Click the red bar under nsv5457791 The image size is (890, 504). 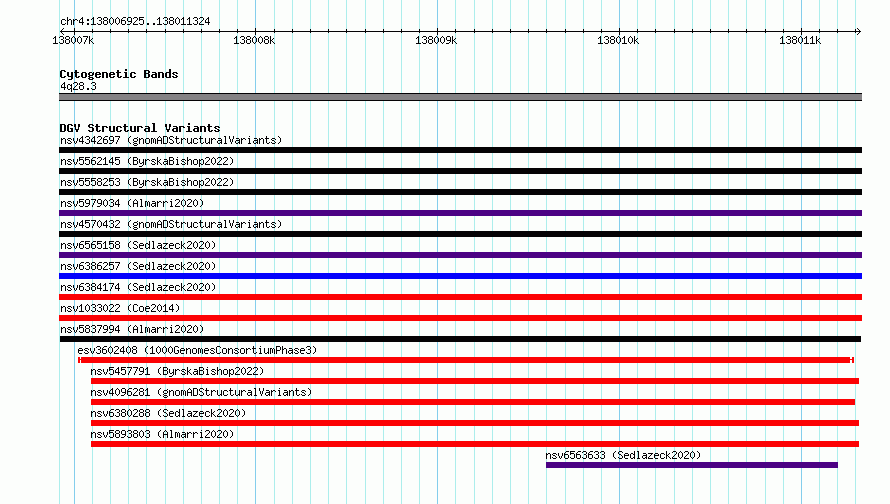475,381
